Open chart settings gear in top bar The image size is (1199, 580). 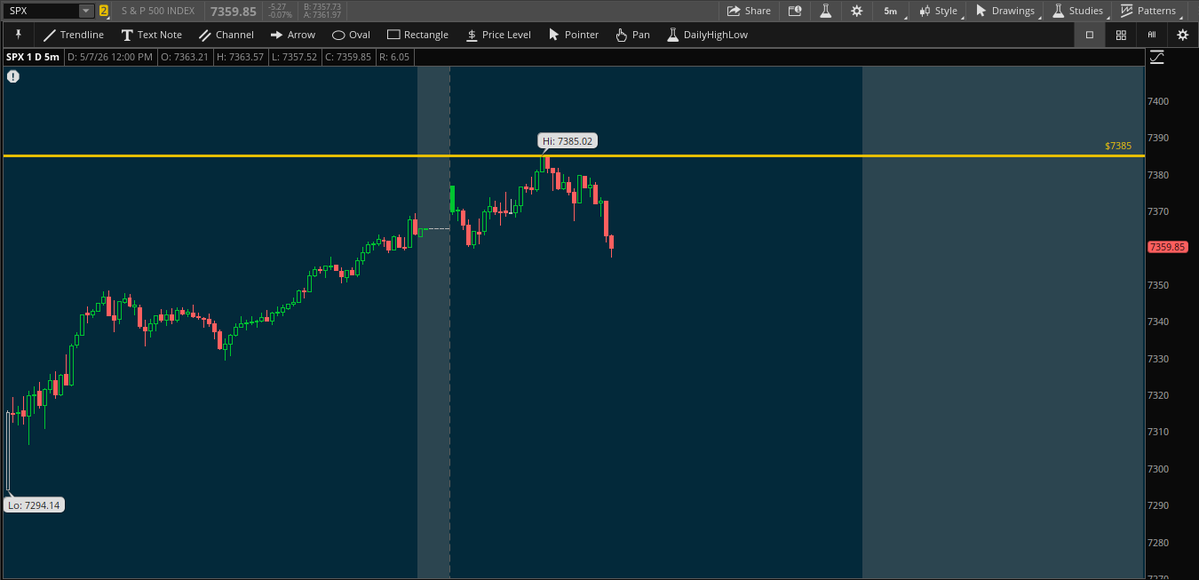point(856,11)
